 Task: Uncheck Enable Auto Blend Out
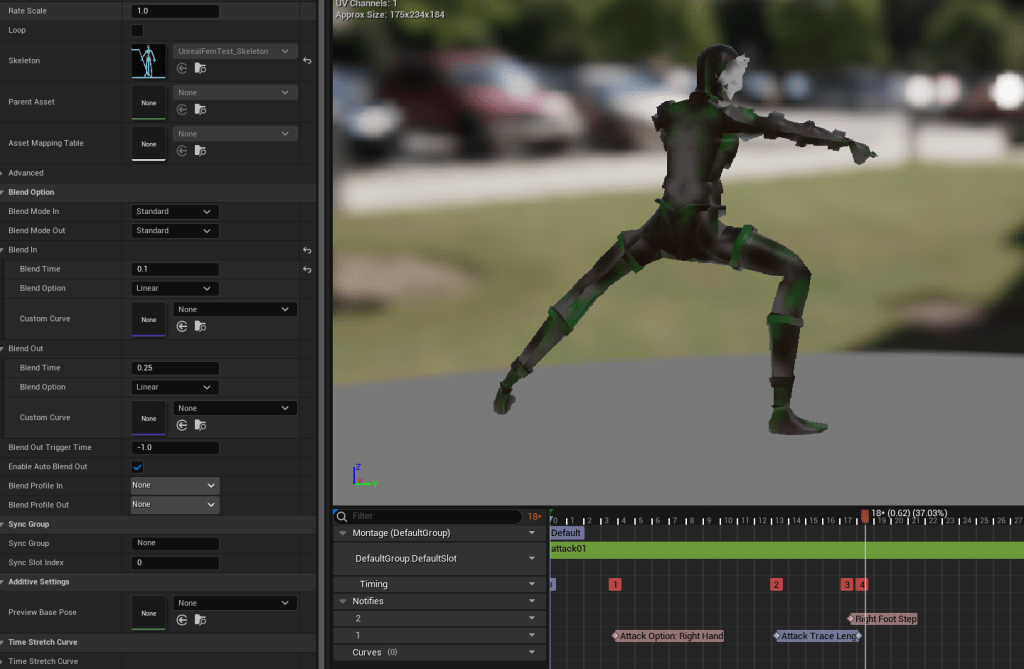pos(138,467)
